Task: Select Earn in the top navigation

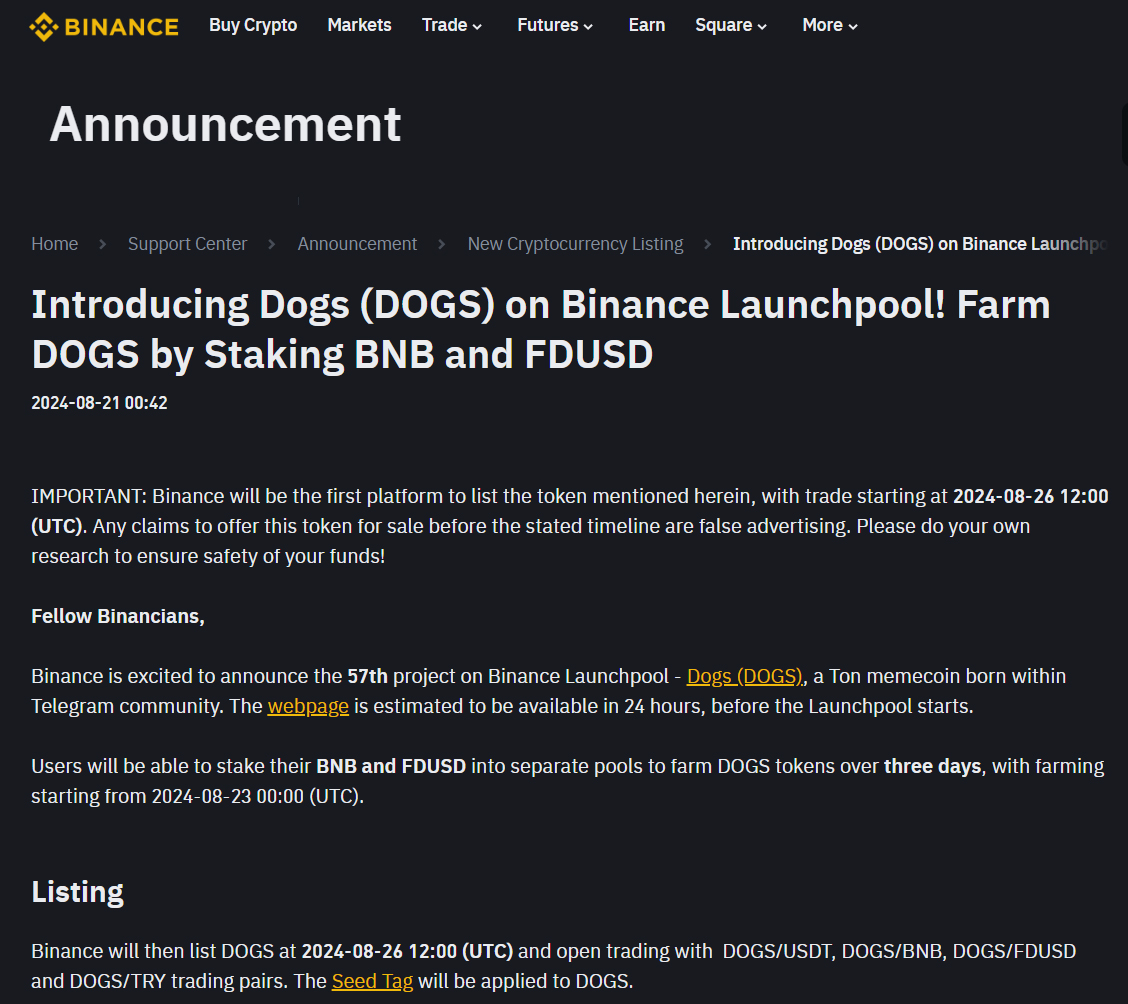Action: [647, 26]
